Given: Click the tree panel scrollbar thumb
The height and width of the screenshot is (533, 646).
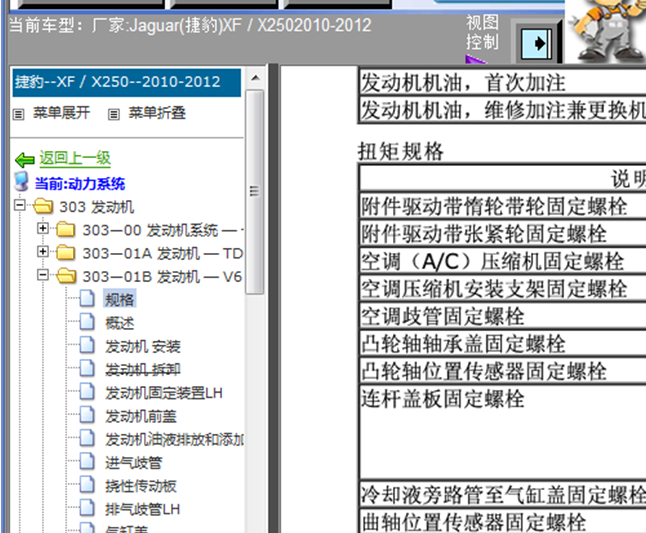Looking at the screenshot, I should point(255,192).
